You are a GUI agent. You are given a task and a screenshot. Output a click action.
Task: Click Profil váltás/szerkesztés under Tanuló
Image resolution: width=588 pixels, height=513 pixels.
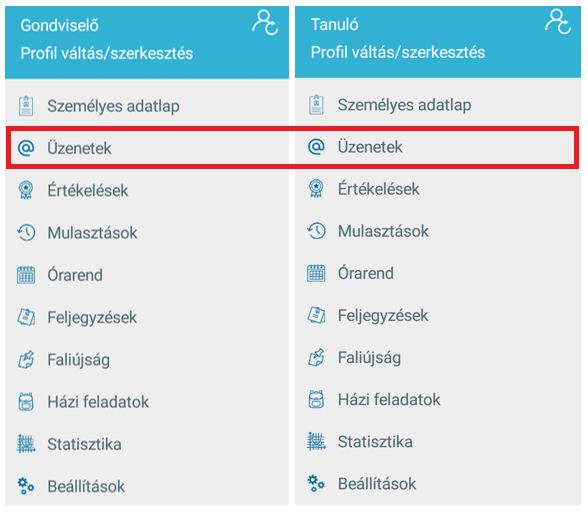(x=398, y=52)
